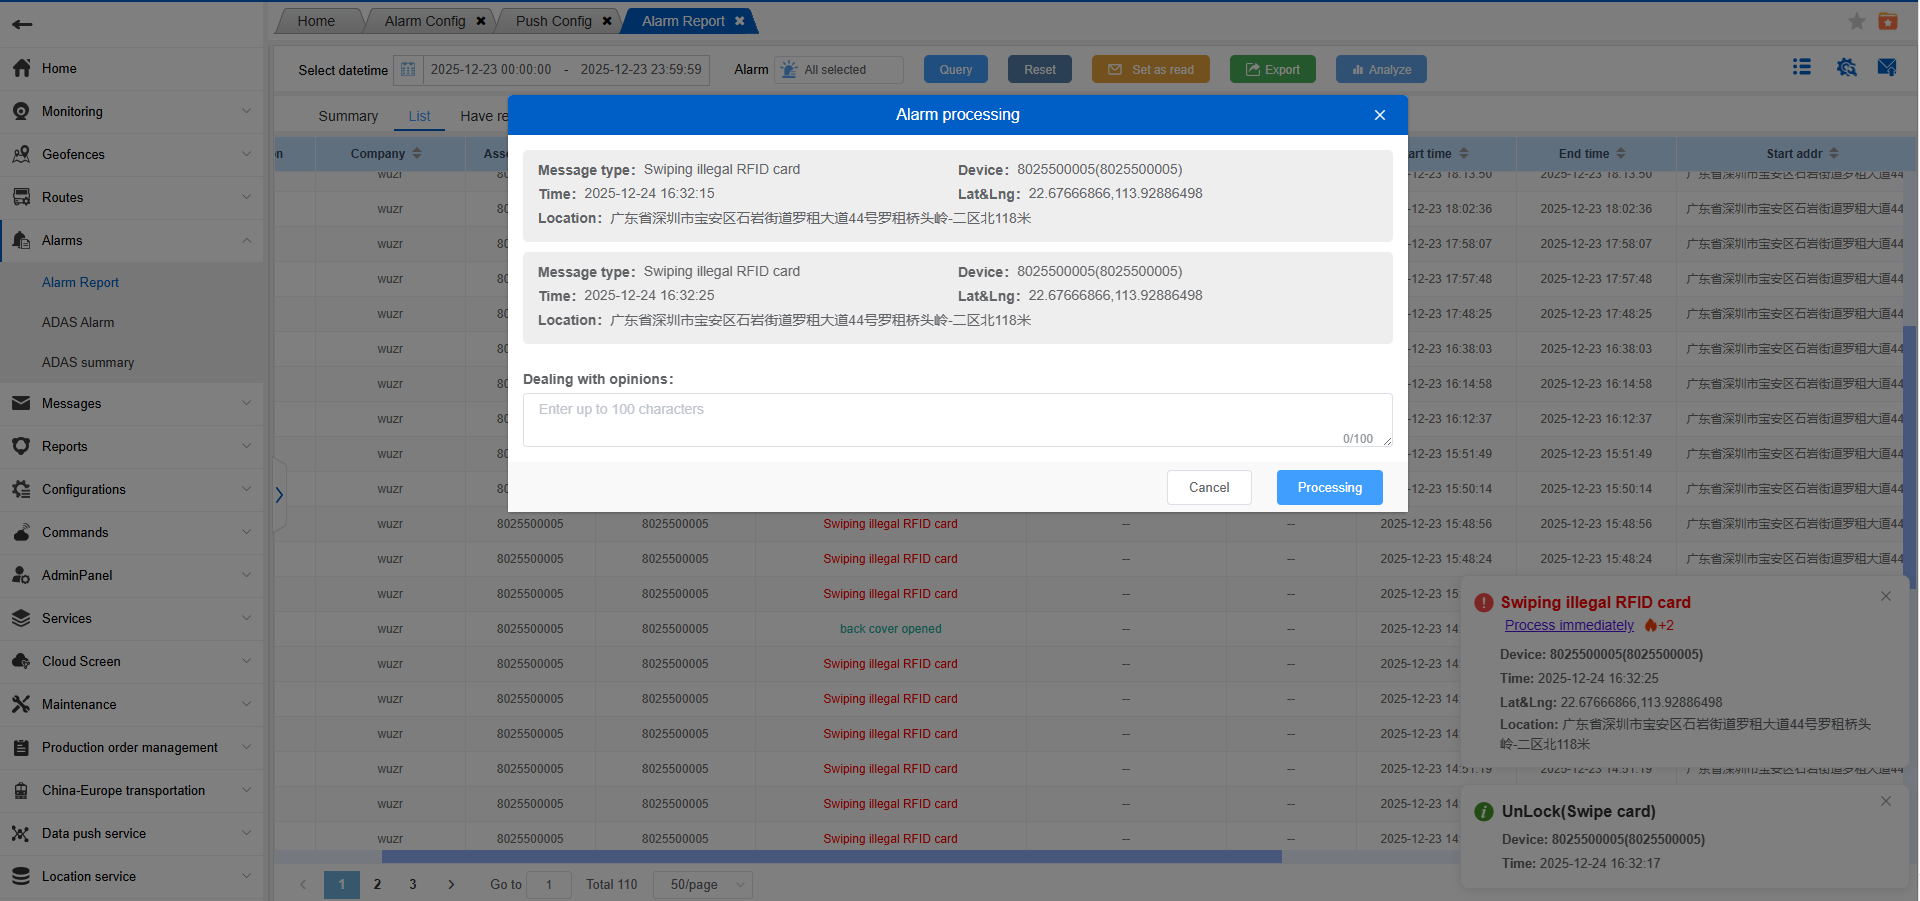
Task: Close the Swiping illegal RFID card notification
Action: pyautogui.click(x=1886, y=596)
